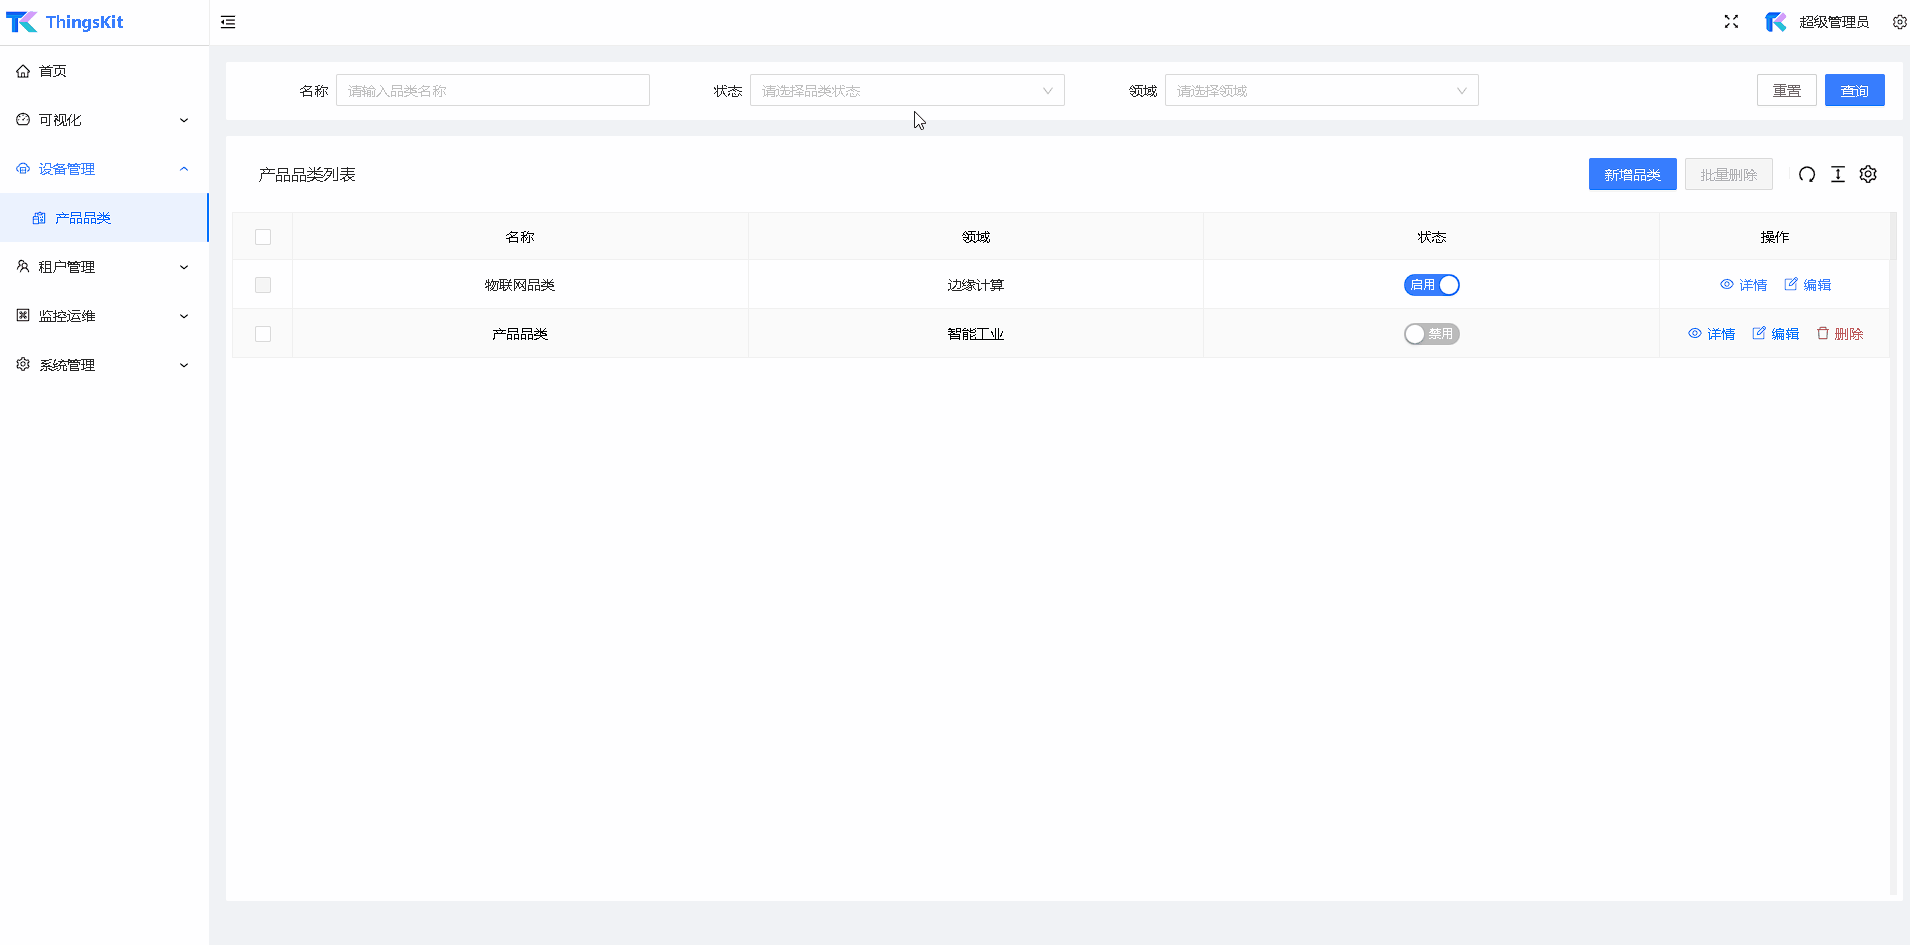This screenshot has width=1910, height=945.
Task: Select 产品品类 sidebar menu item
Action: tap(83, 218)
